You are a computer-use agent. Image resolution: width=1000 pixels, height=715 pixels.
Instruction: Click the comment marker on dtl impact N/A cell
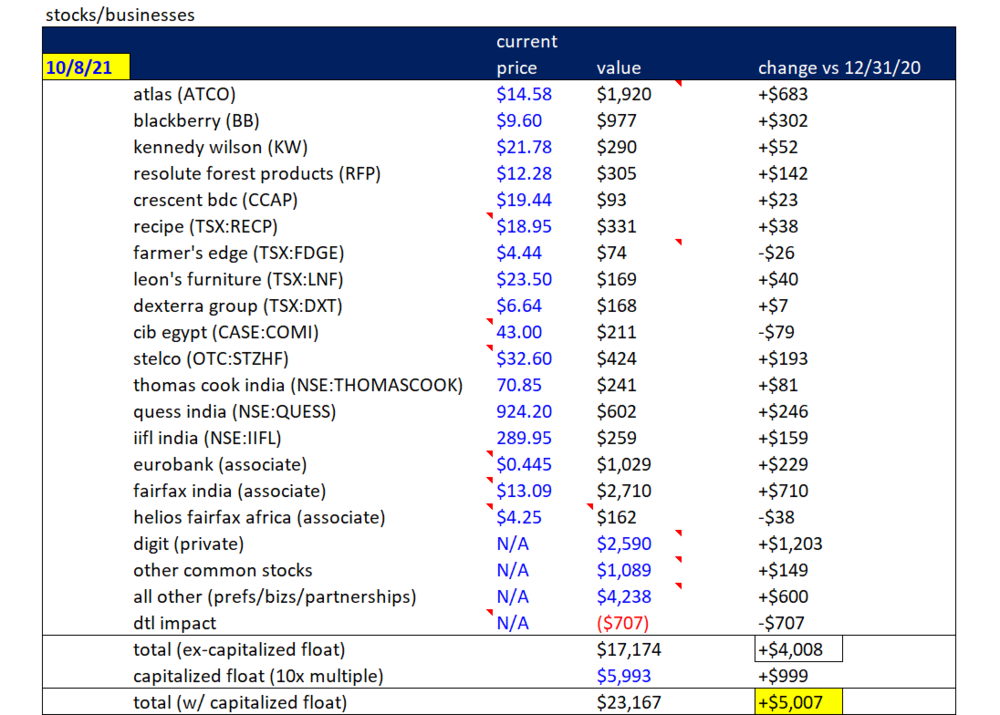click(x=490, y=613)
